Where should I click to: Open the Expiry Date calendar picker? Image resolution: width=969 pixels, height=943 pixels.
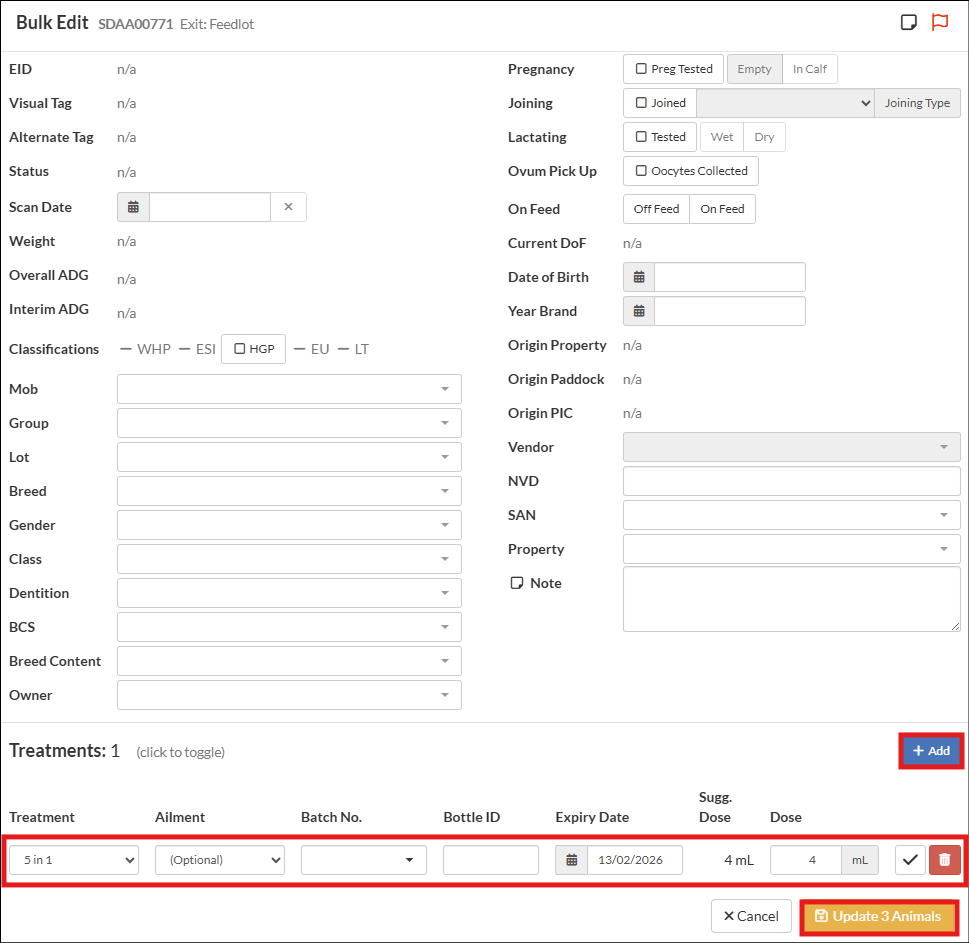point(571,860)
